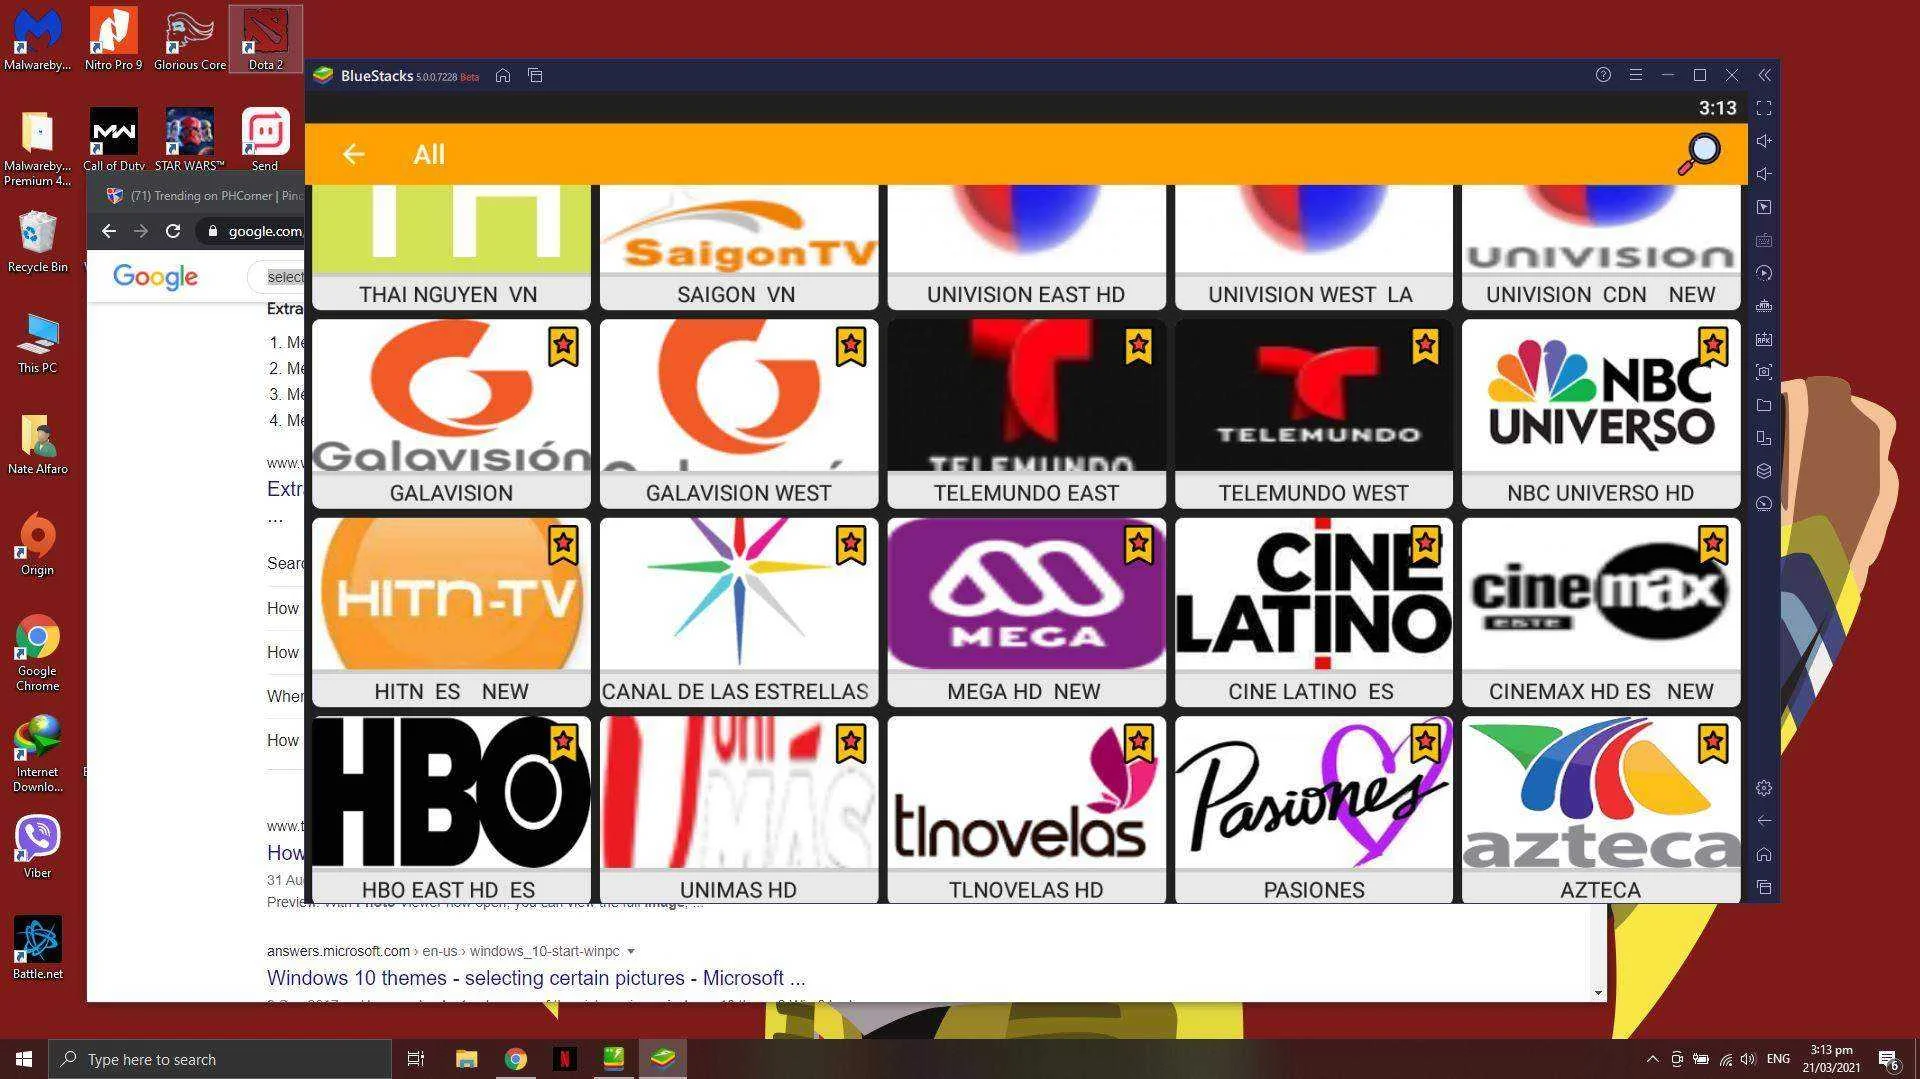Select CANAL DE LAS ESTRELLAS label

pyautogui.click(x=735, y=691)
